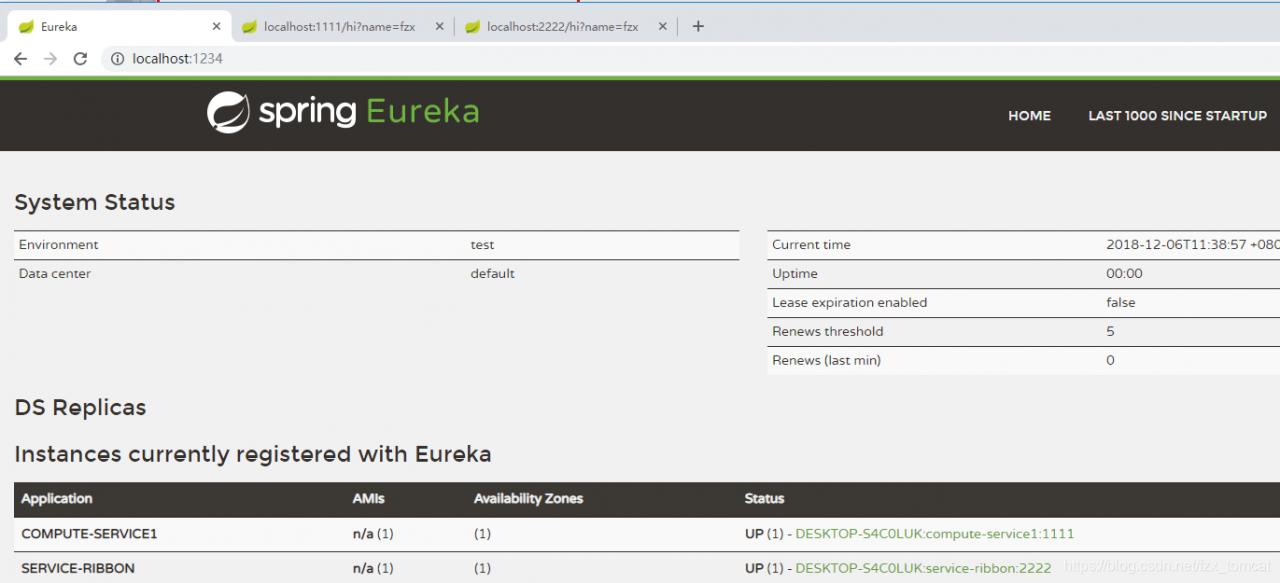Select the Data center label
This screenshot has height=583, width=1280.
point(55,274)
